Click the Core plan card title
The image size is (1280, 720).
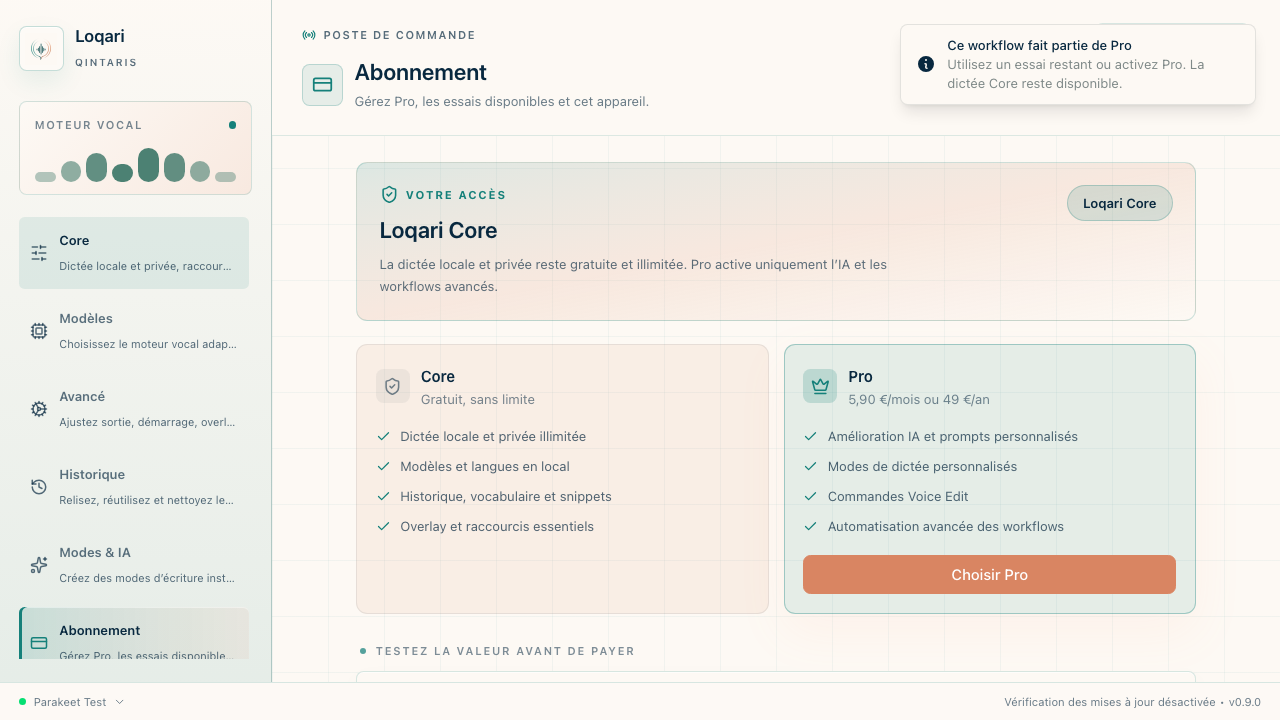(x=438, y=377)
